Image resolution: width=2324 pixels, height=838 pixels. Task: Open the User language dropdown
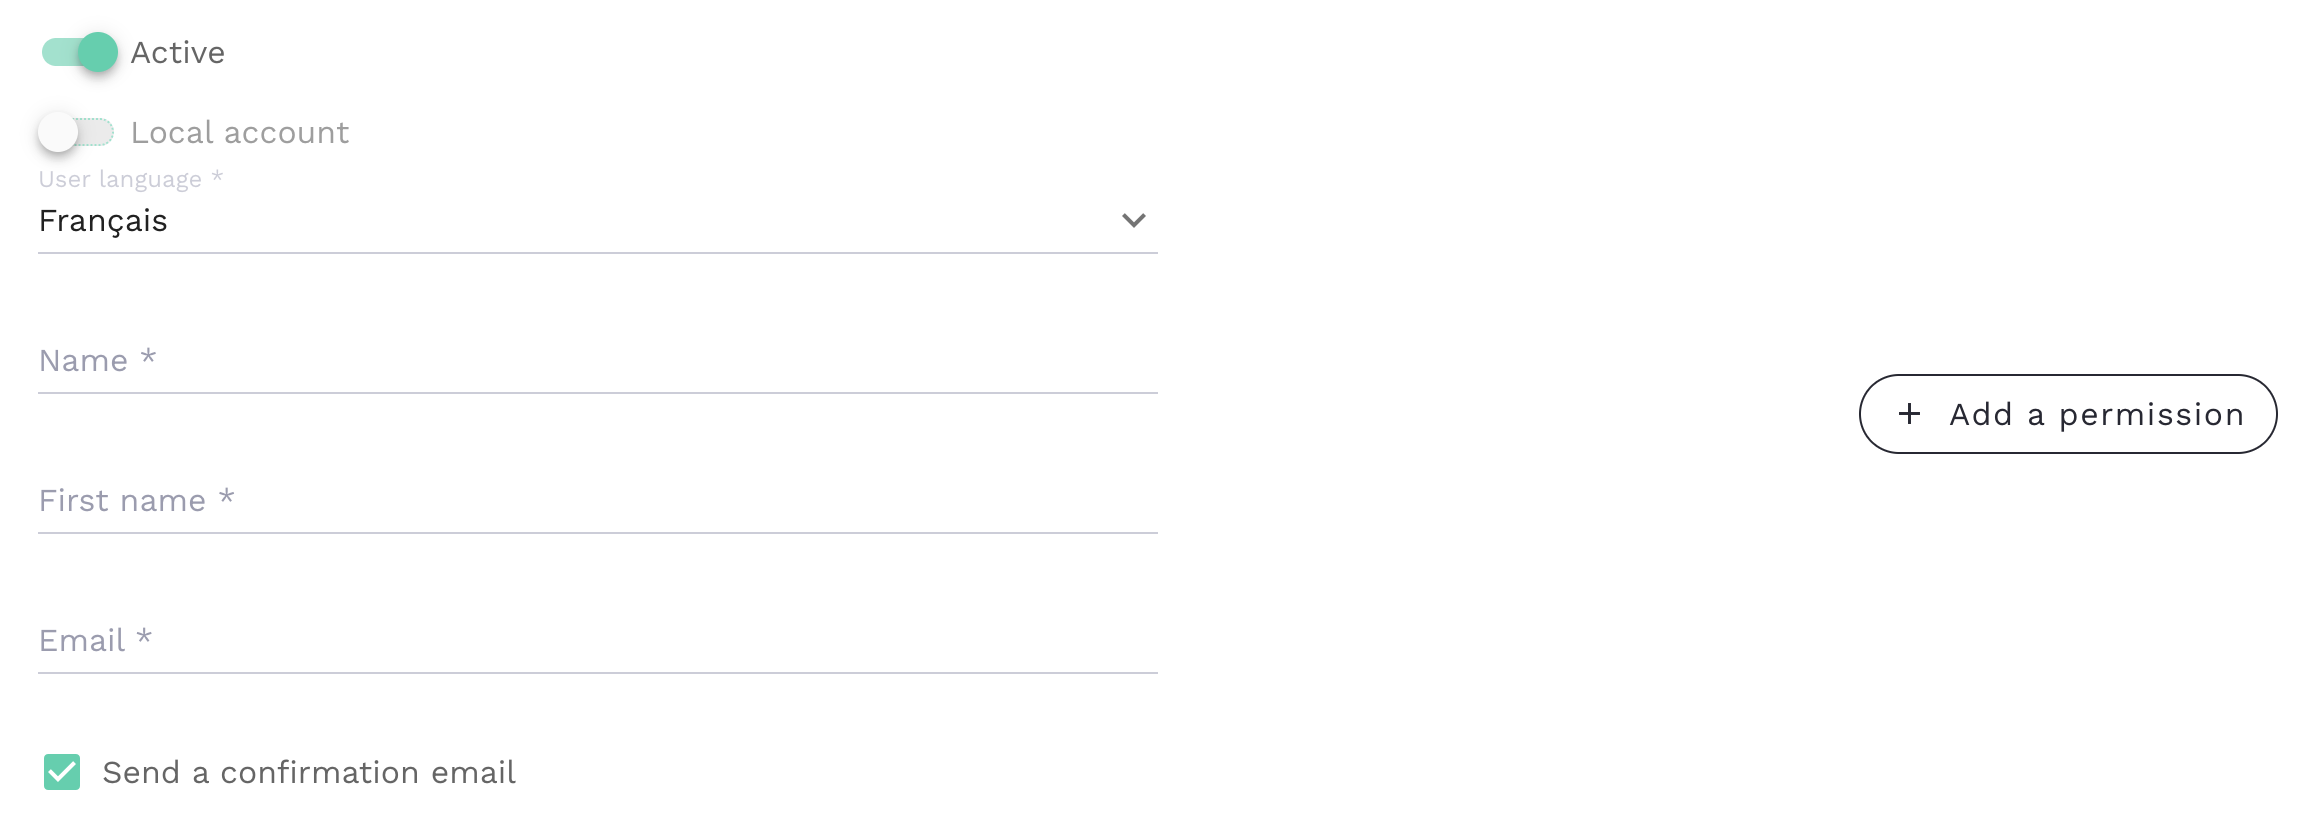(597, 221)
